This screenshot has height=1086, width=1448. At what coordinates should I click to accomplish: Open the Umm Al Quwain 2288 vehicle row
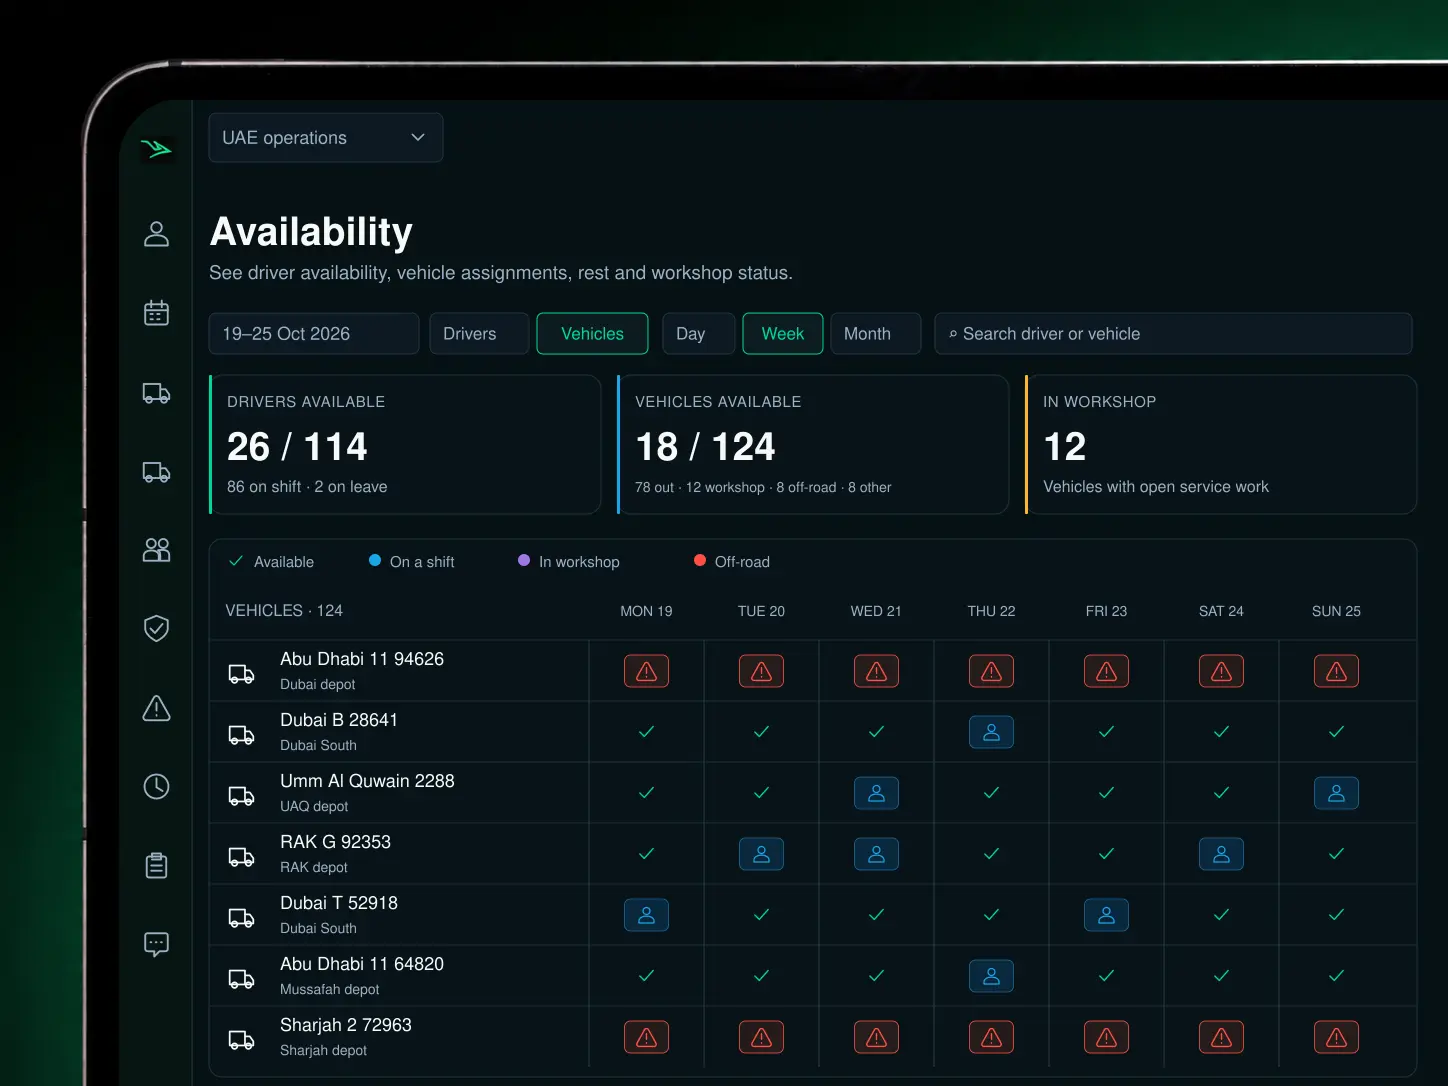(x=813, y=793)
